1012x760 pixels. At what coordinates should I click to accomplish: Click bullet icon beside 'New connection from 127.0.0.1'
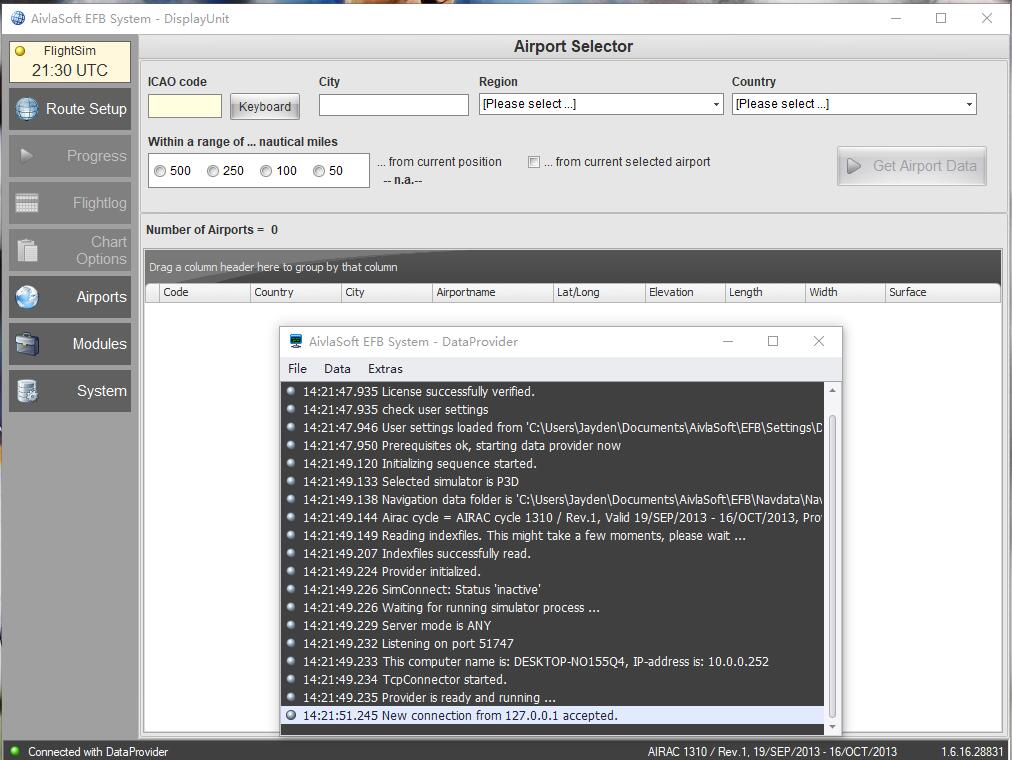pyautogui.click(x=291, y=715)
